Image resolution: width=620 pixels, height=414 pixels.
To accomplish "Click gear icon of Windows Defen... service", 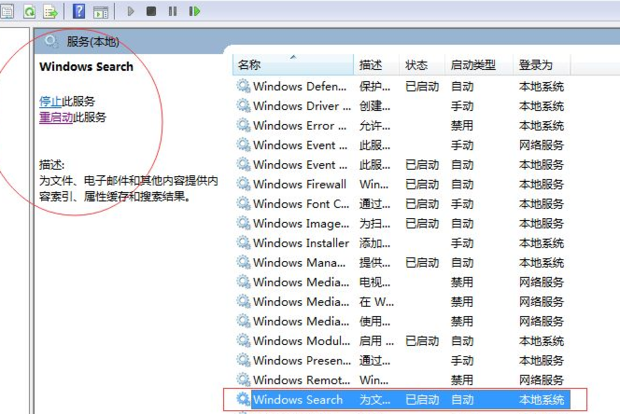I will coord(243,86).
